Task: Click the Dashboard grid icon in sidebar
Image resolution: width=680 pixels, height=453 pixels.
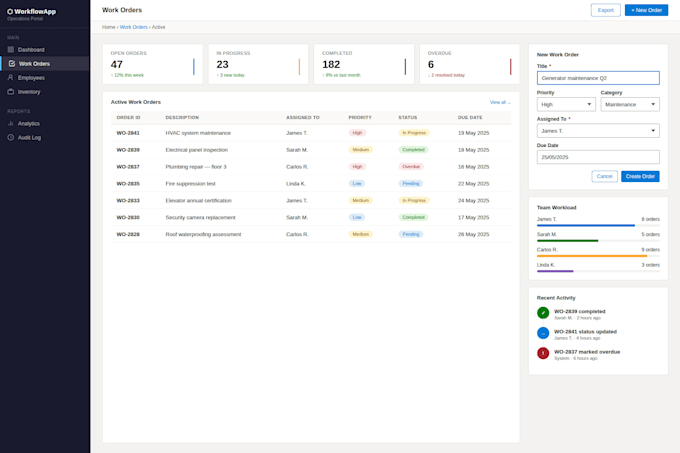Action: [11, 49]
